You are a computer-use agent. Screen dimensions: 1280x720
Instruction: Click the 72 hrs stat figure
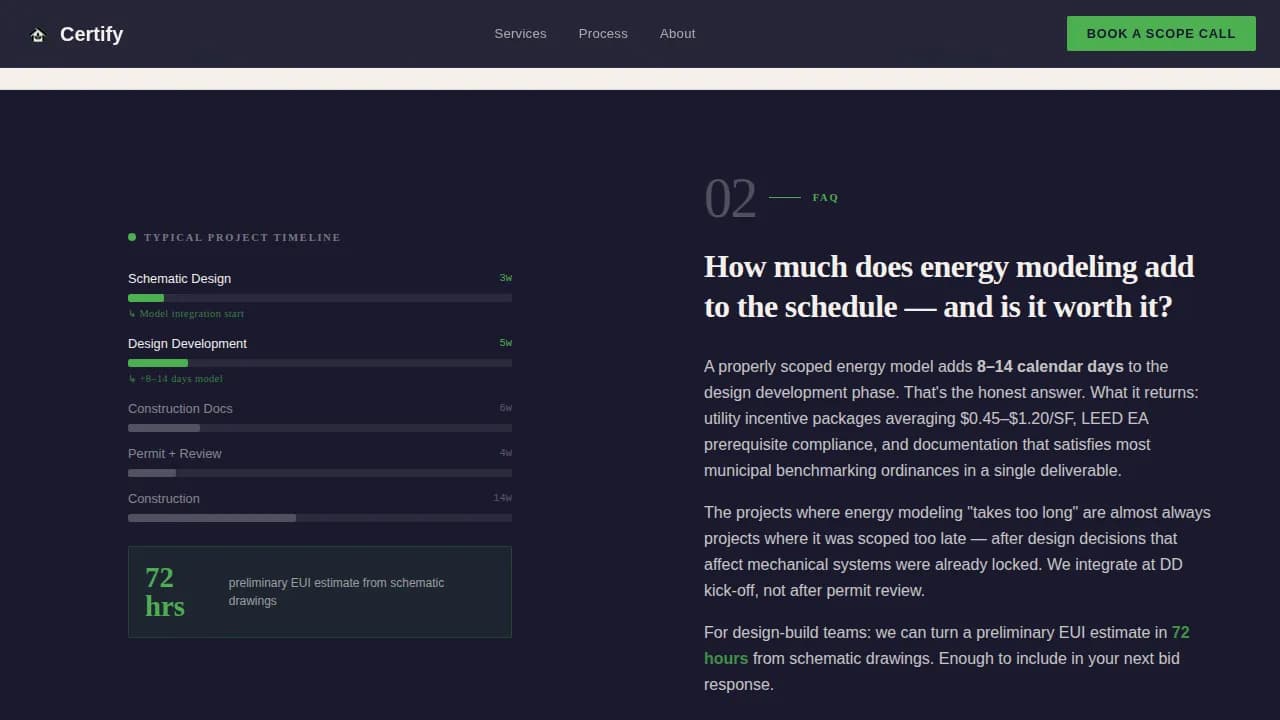(165, 592)
